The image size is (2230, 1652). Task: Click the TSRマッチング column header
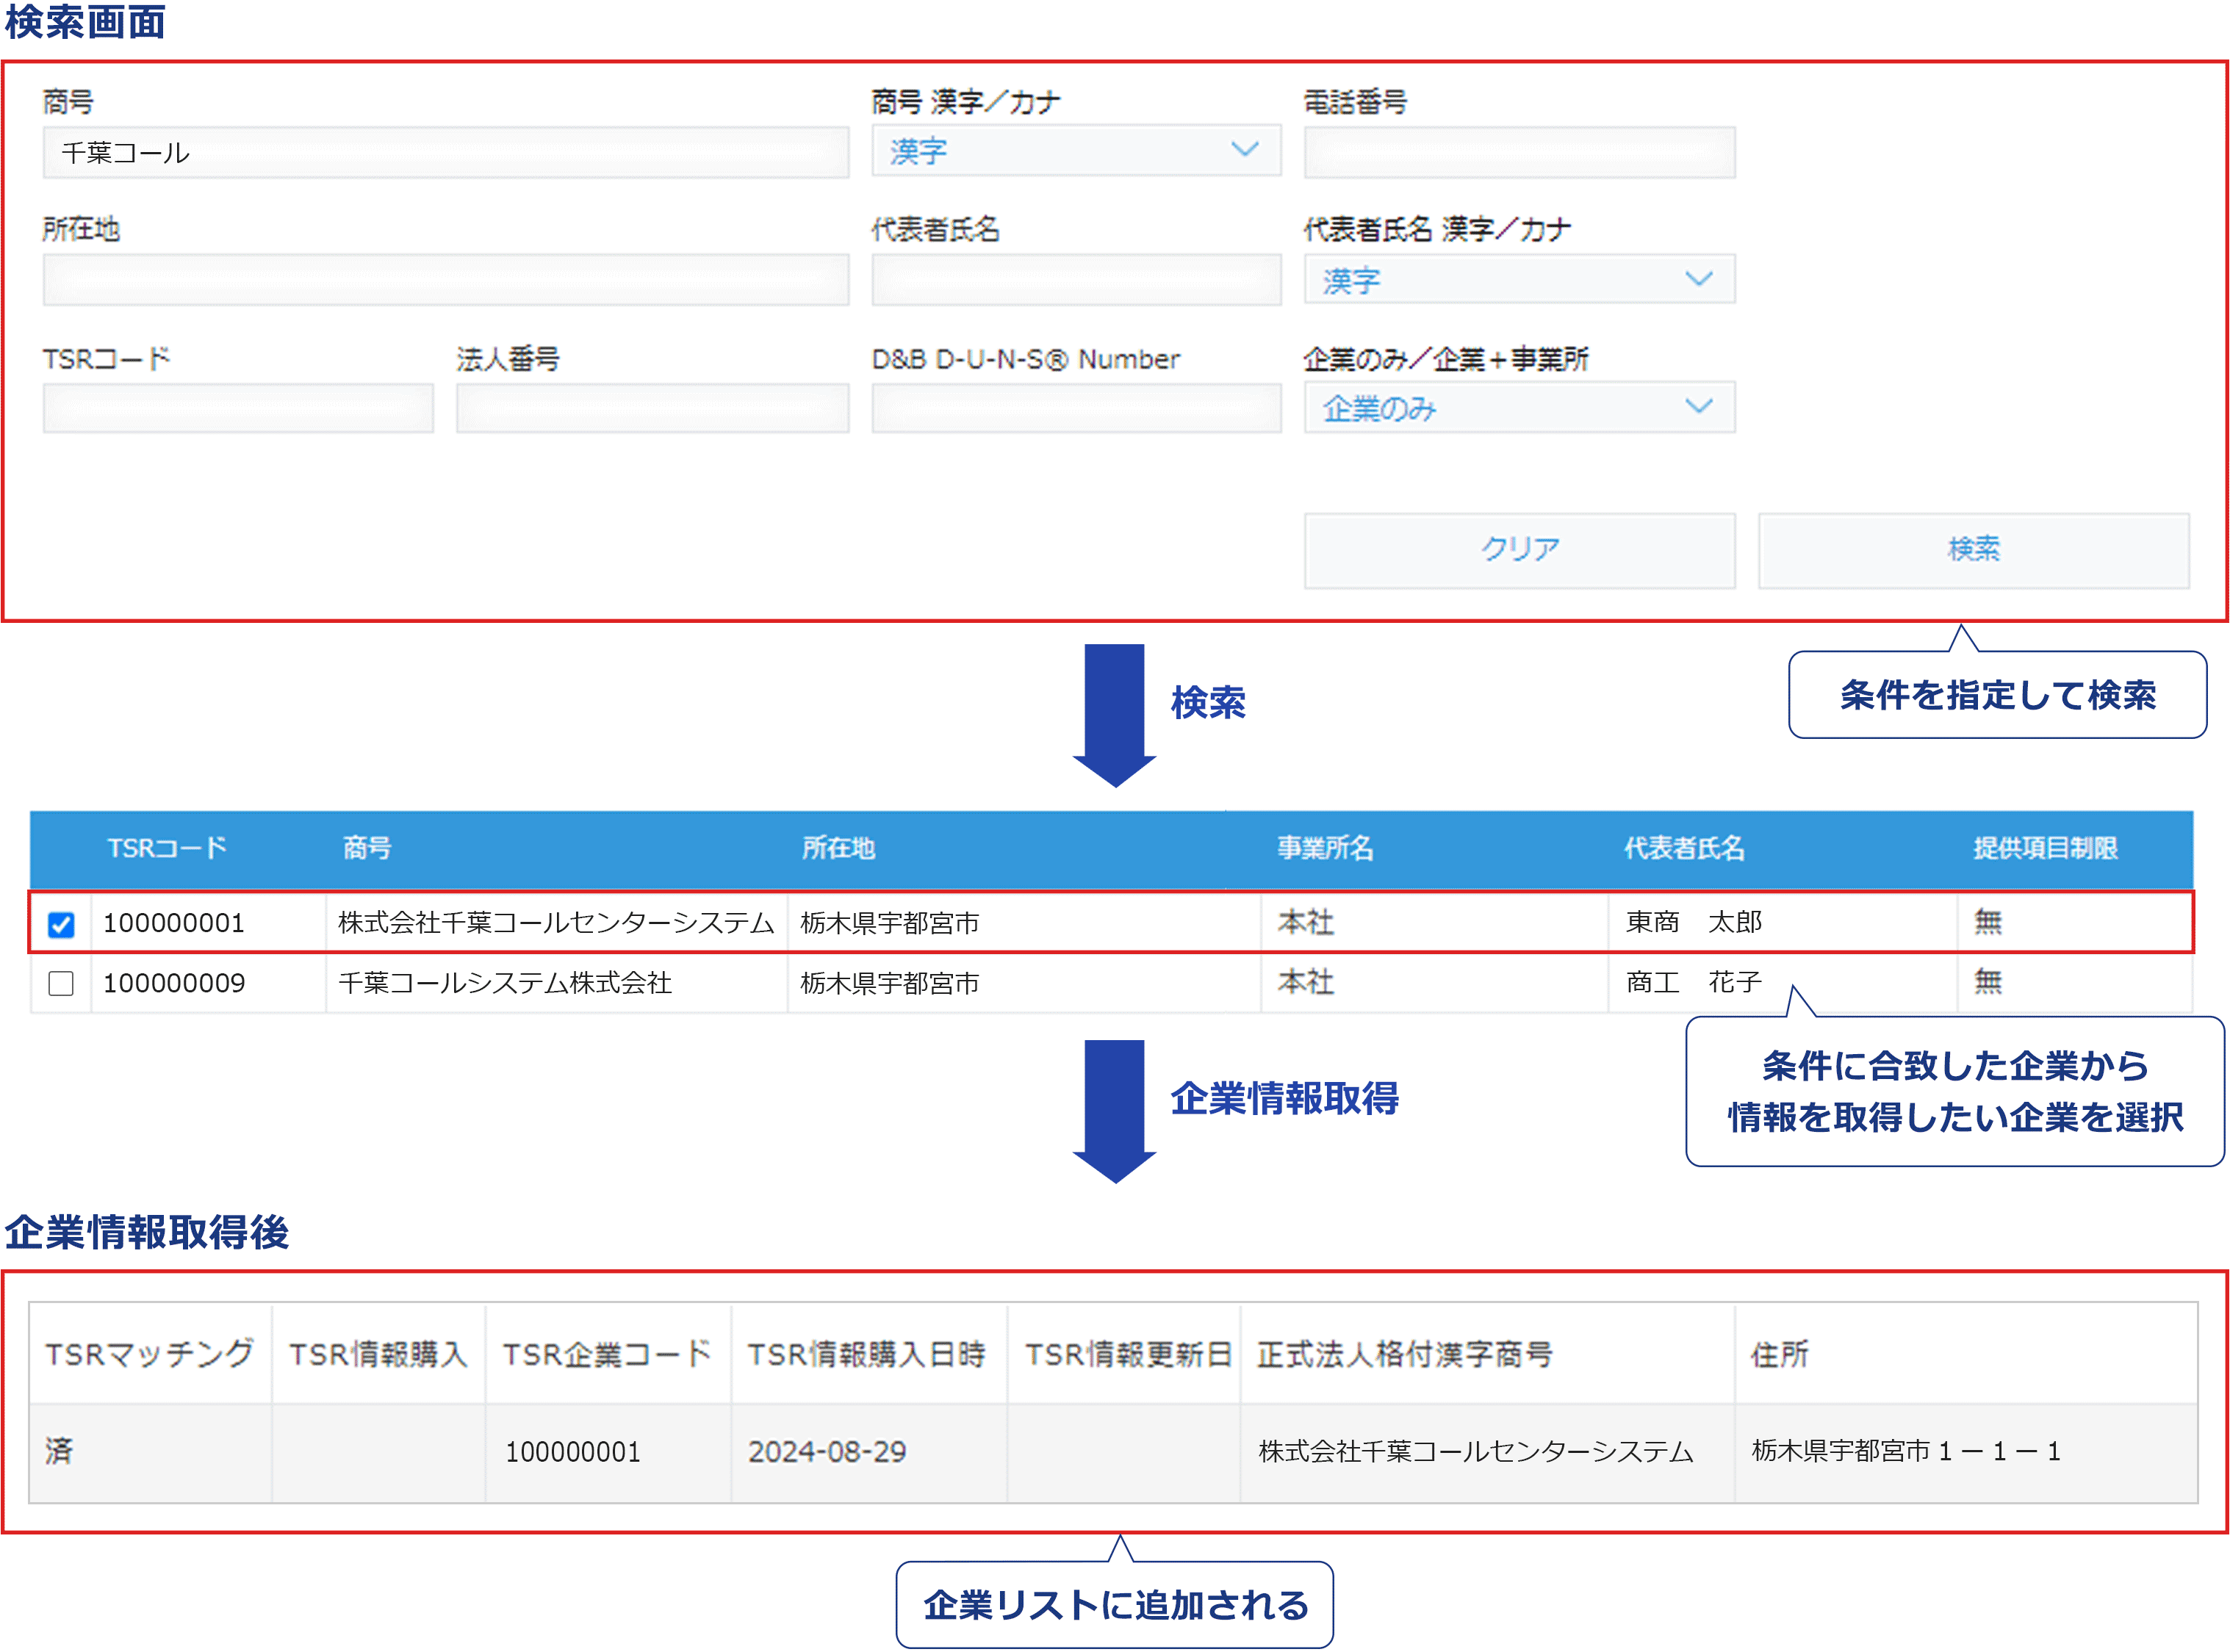tap(150, 1354)
